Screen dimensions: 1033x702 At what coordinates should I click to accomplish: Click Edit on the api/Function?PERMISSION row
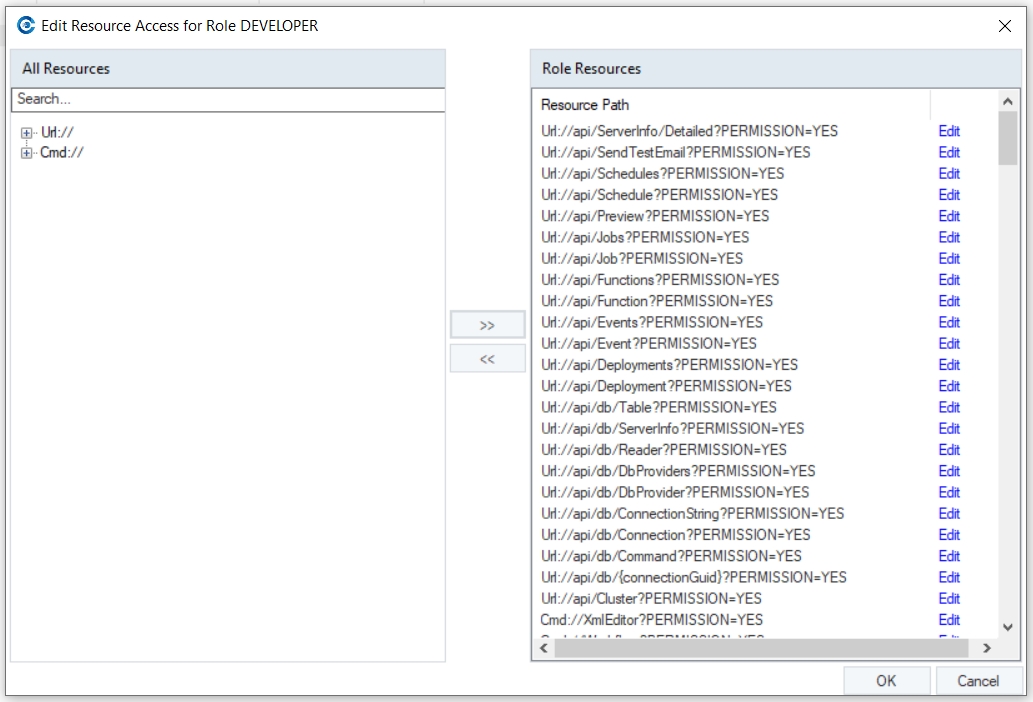[949, 301]
